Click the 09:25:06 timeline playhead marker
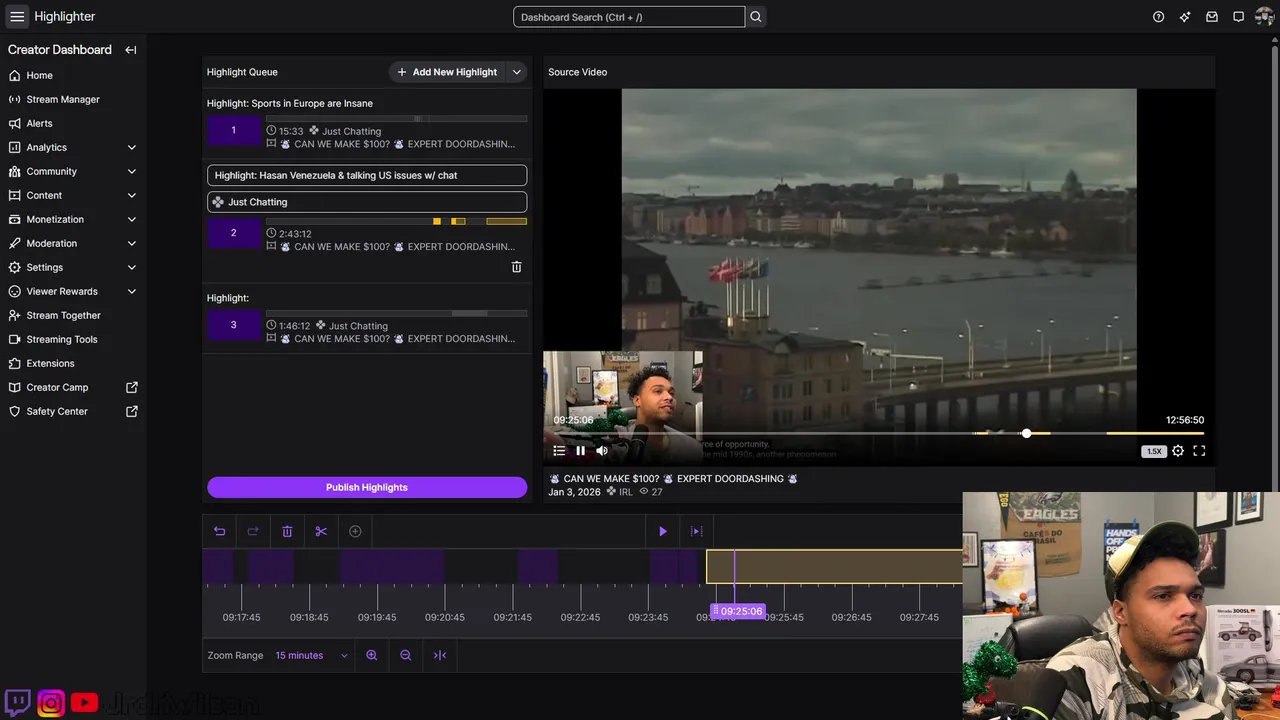Viewport: 1280px width, 720px height. 738,611
